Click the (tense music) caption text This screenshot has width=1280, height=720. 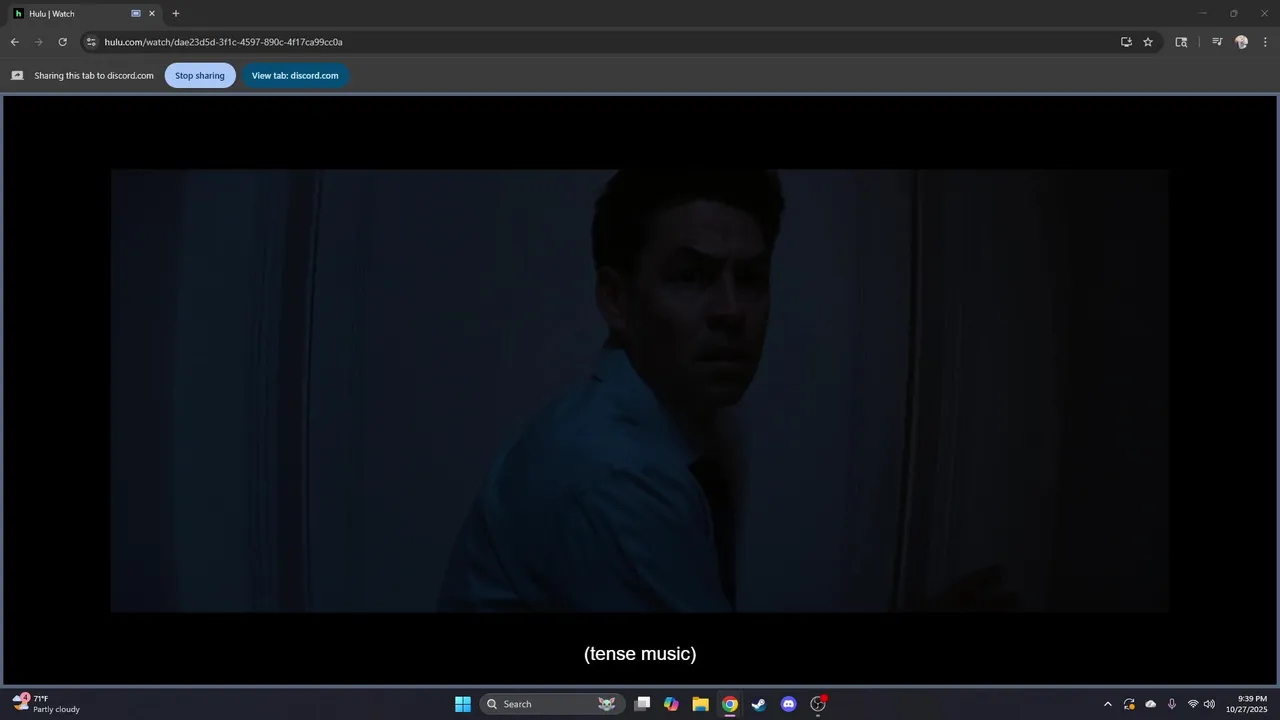click(x=640, y=654)
